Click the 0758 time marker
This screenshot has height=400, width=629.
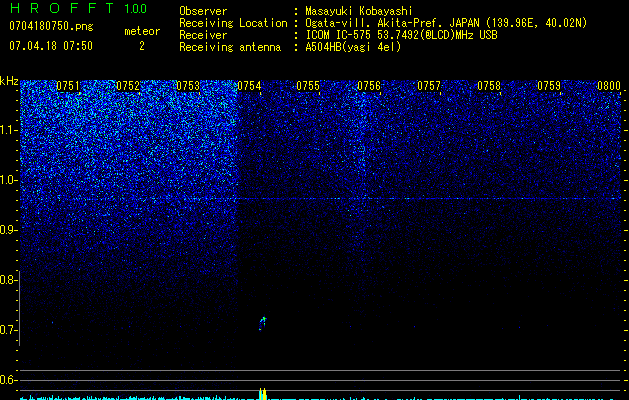point(489,86)
